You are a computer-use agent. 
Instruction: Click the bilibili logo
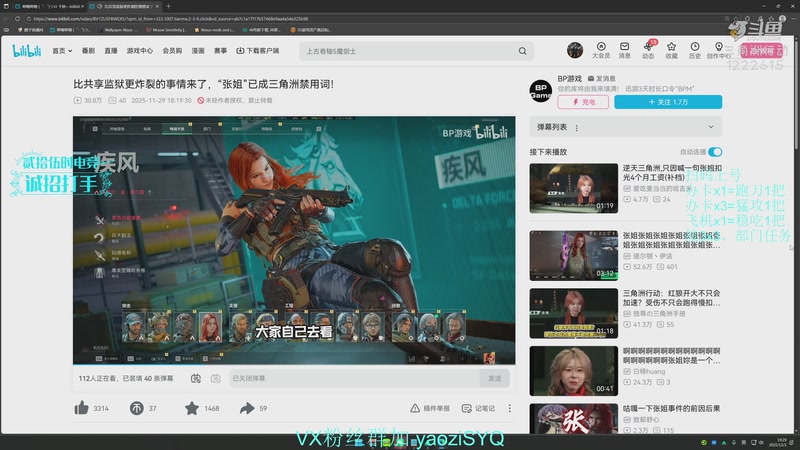27,51
